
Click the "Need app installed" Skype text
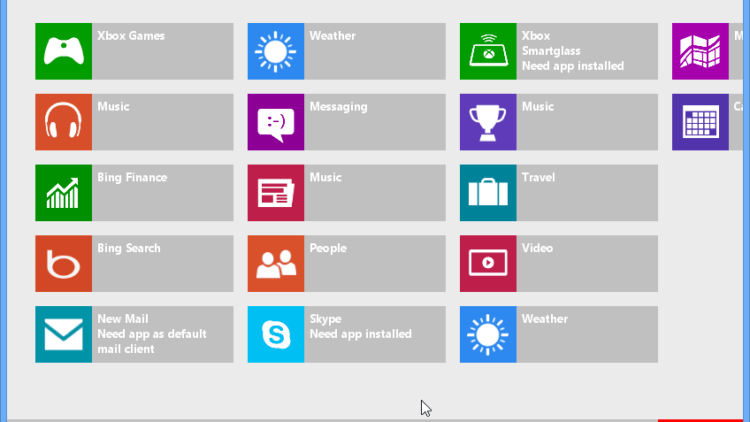[360, 334]
